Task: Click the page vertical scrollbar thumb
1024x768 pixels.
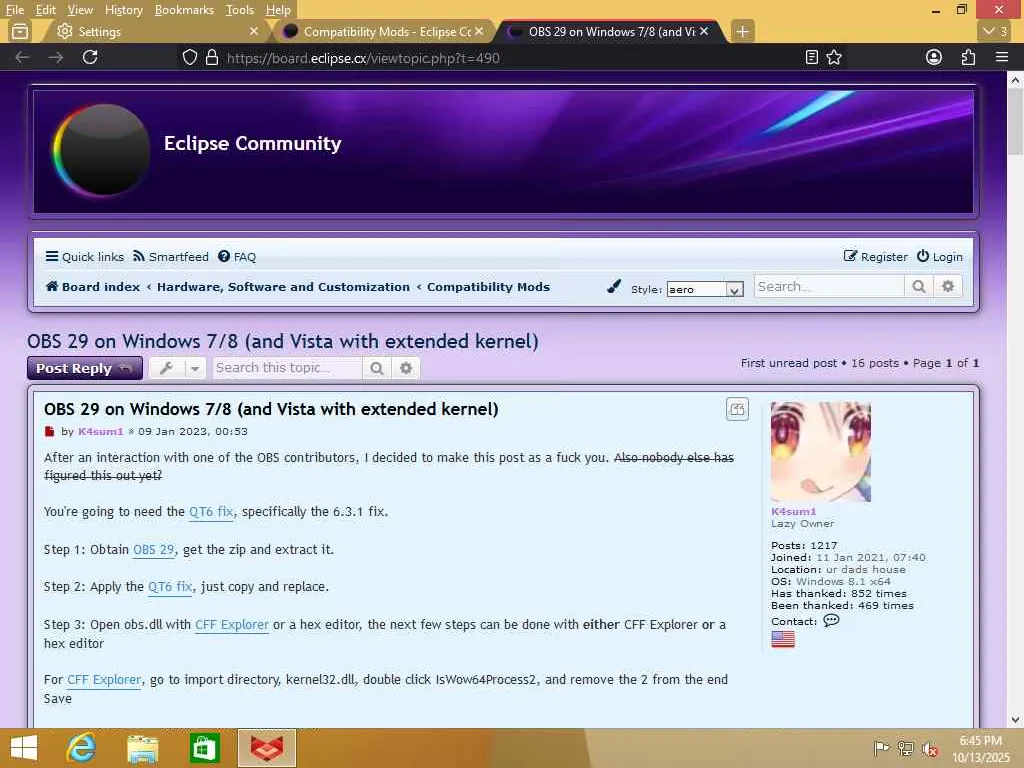Action: tap(1015, 122)
